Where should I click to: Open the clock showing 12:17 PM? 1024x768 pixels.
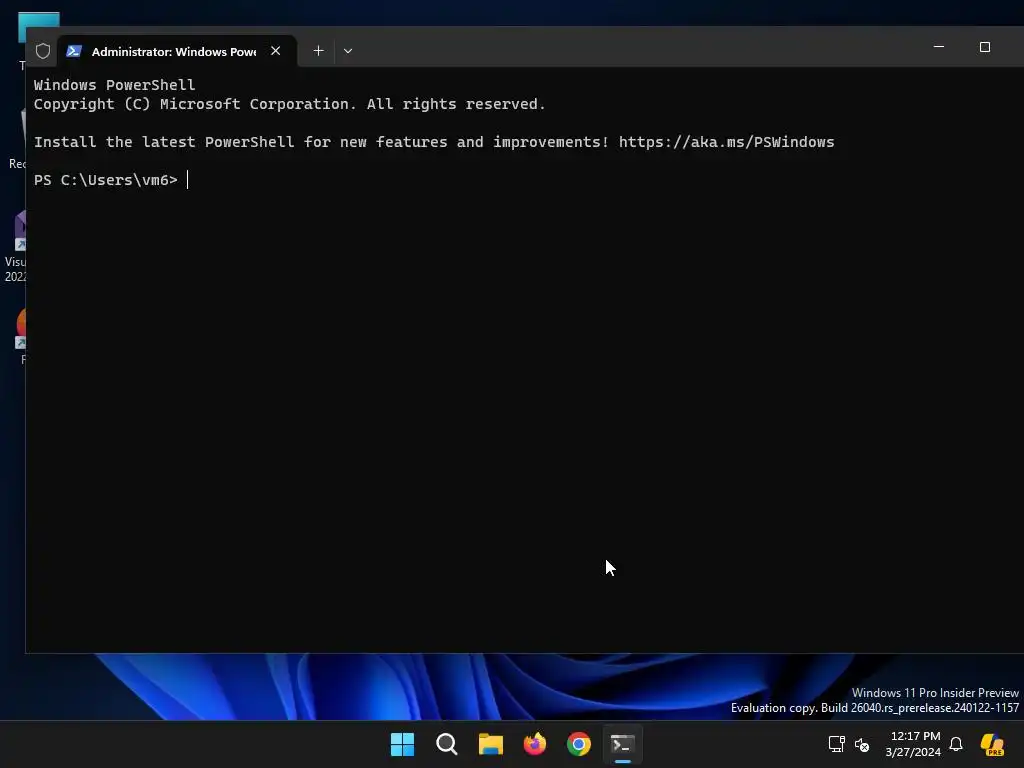coord(913,744)
